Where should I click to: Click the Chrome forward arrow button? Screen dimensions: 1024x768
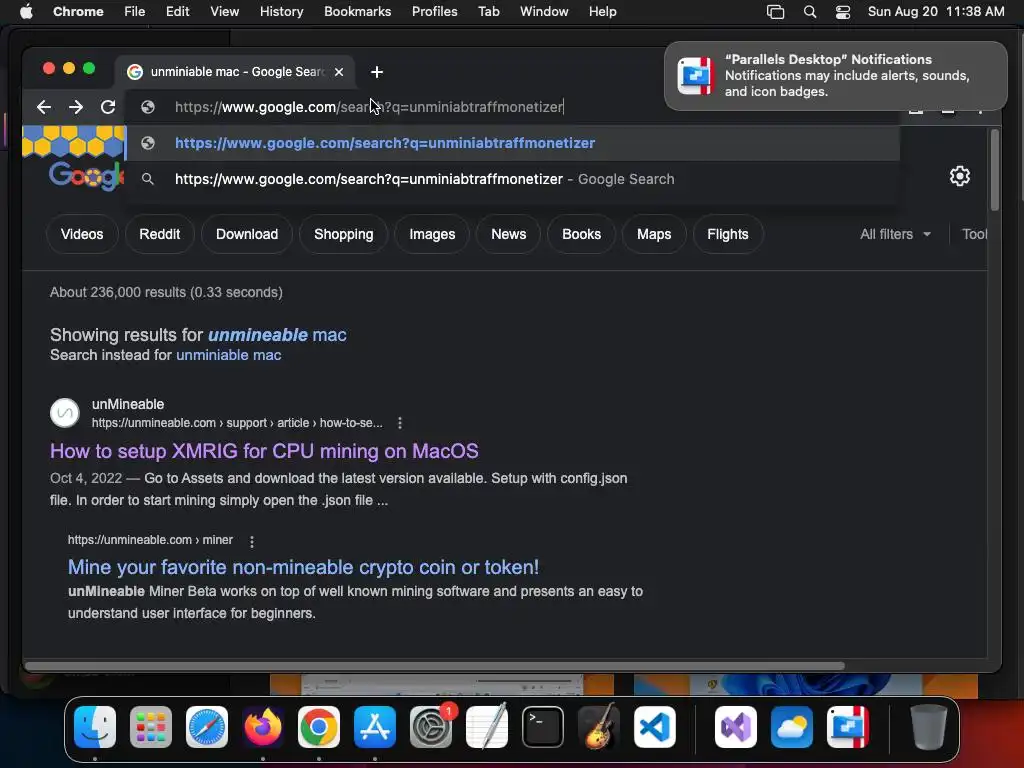click(x=76, y=107)
